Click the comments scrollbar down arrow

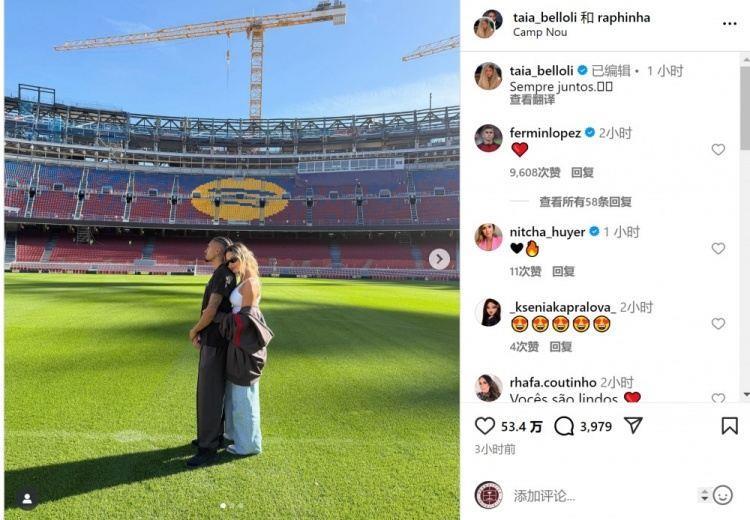pyautogui.click(x=746, y=395)
